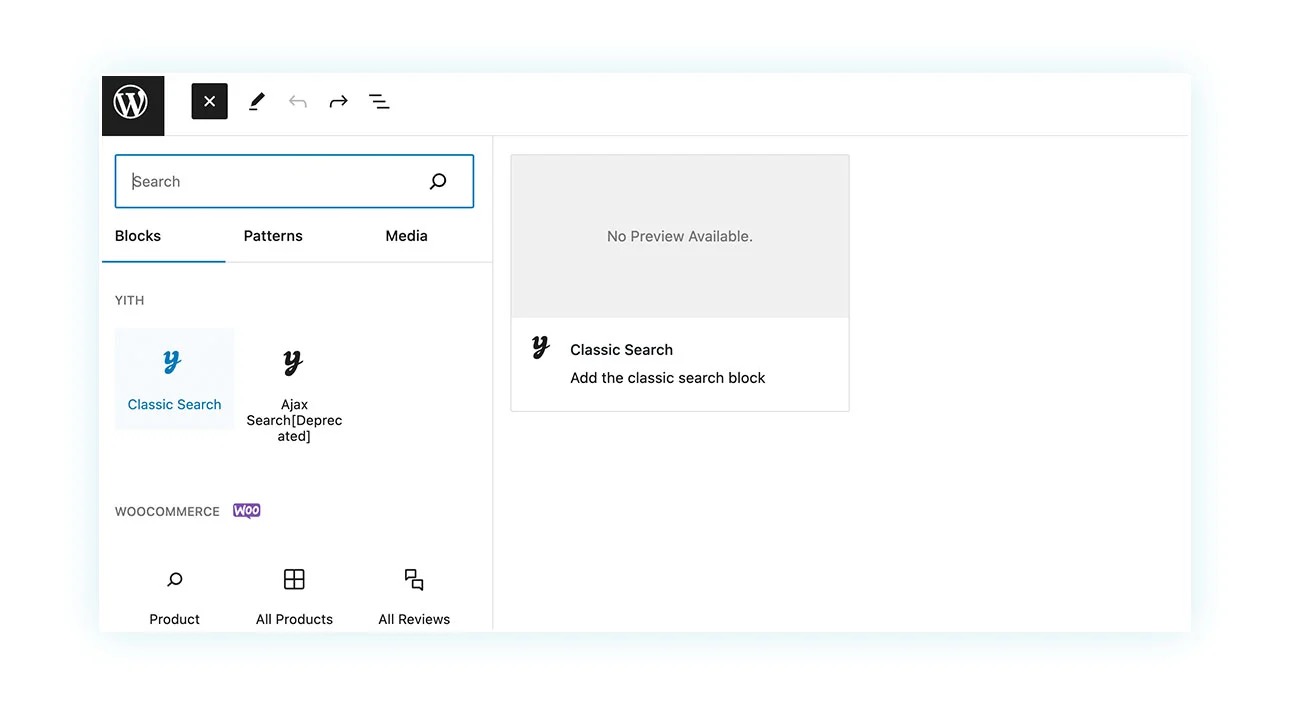Click the WordPress logo button
This screenshot has height=720, width=1300.
click(x=132, y=104)
